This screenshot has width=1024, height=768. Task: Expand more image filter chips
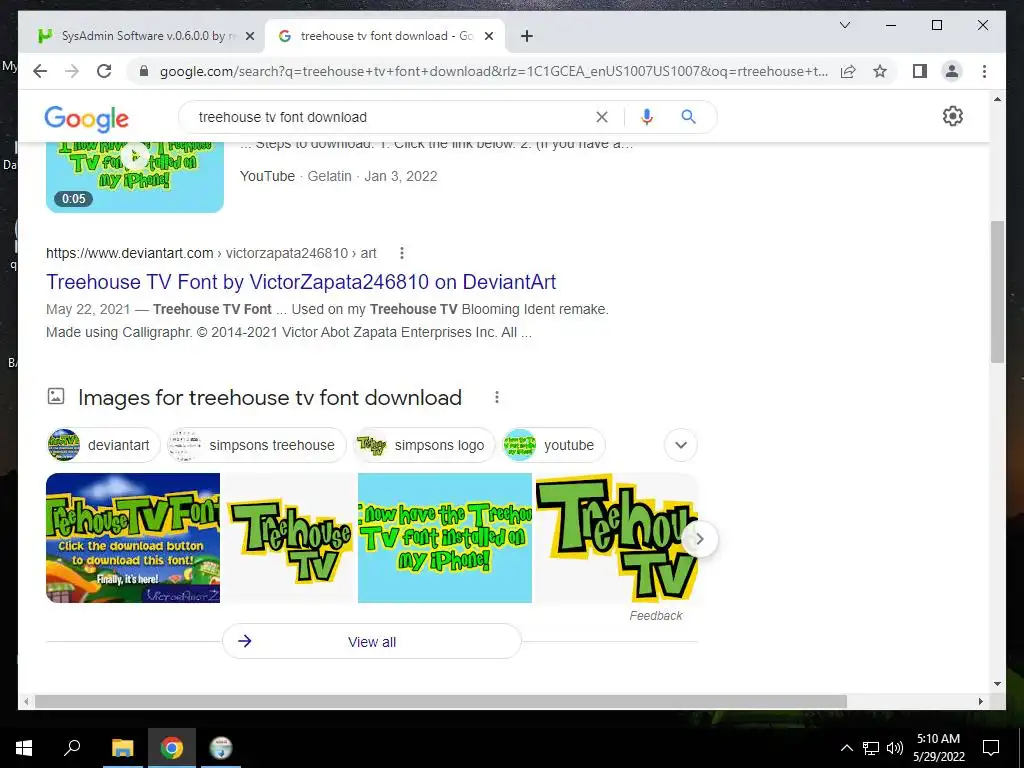[680, 445]
